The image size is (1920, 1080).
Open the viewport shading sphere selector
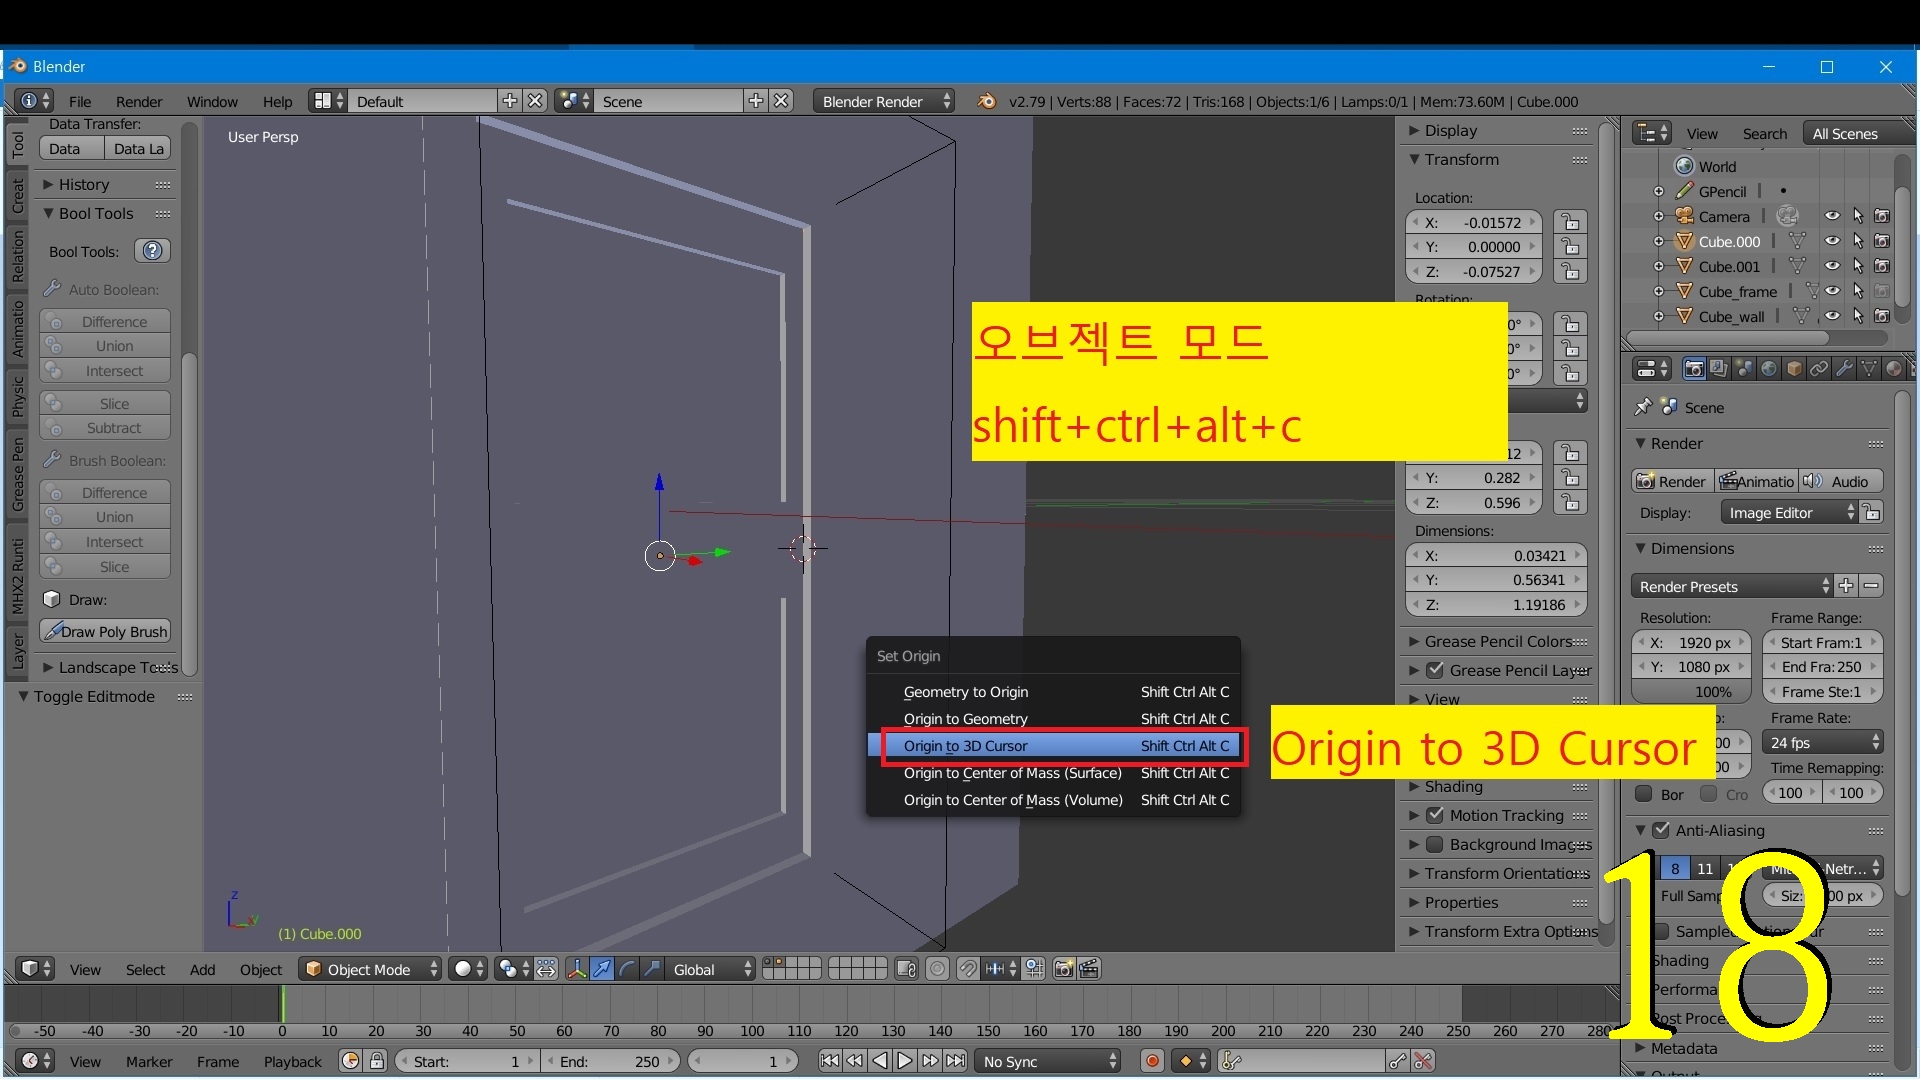[x=468, y=969]
